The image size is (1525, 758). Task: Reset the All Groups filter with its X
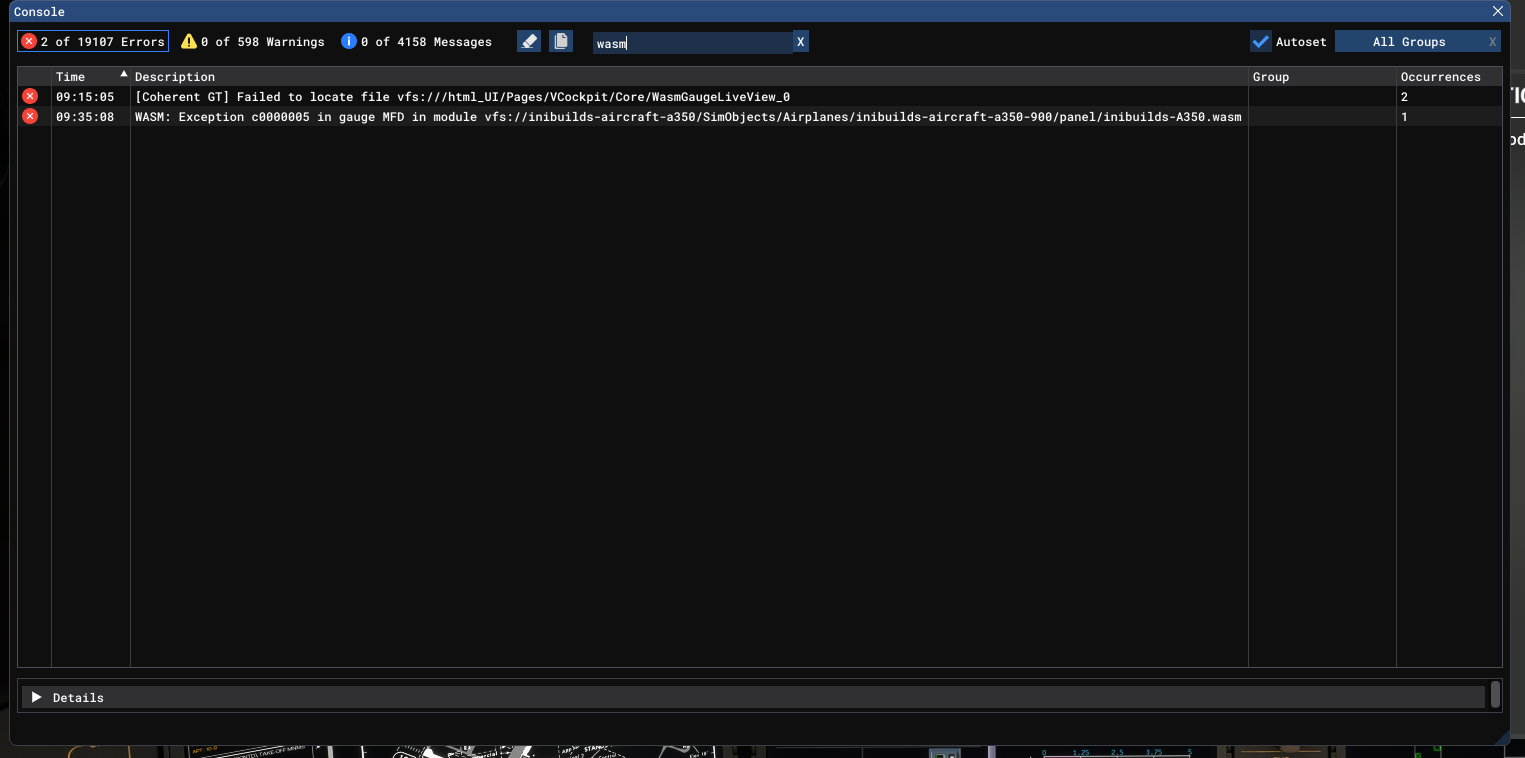1492,42
